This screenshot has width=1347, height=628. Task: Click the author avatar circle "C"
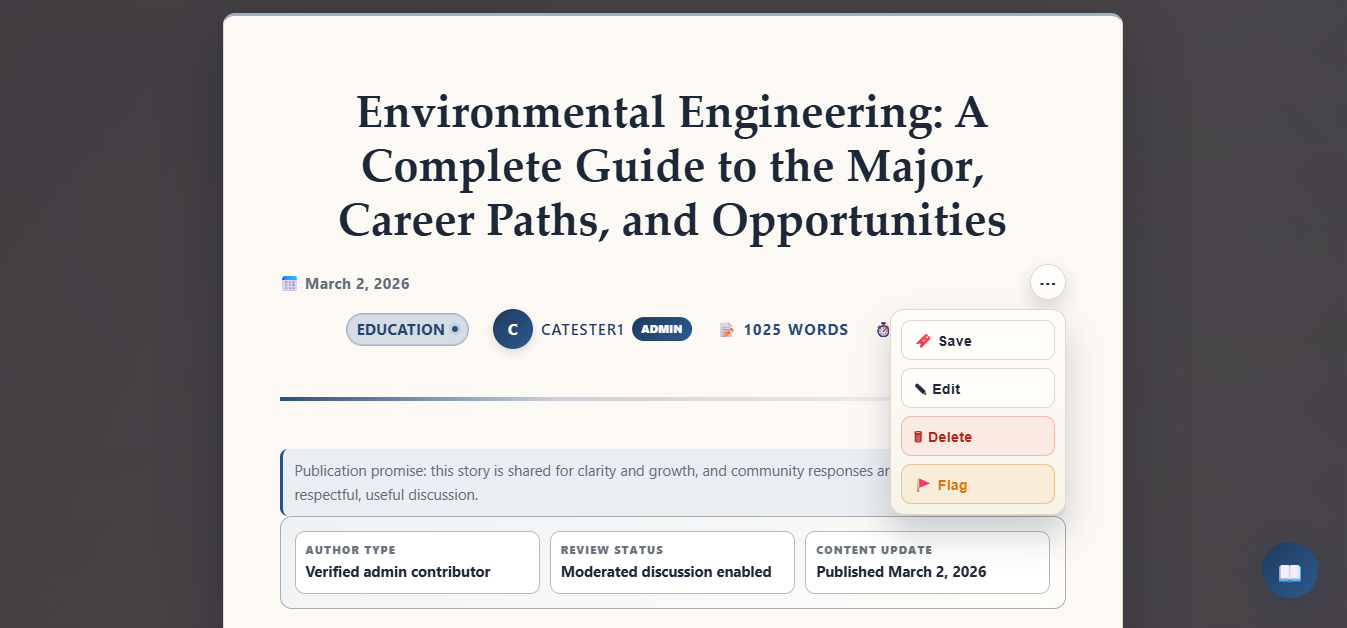[x=513, y=329]
